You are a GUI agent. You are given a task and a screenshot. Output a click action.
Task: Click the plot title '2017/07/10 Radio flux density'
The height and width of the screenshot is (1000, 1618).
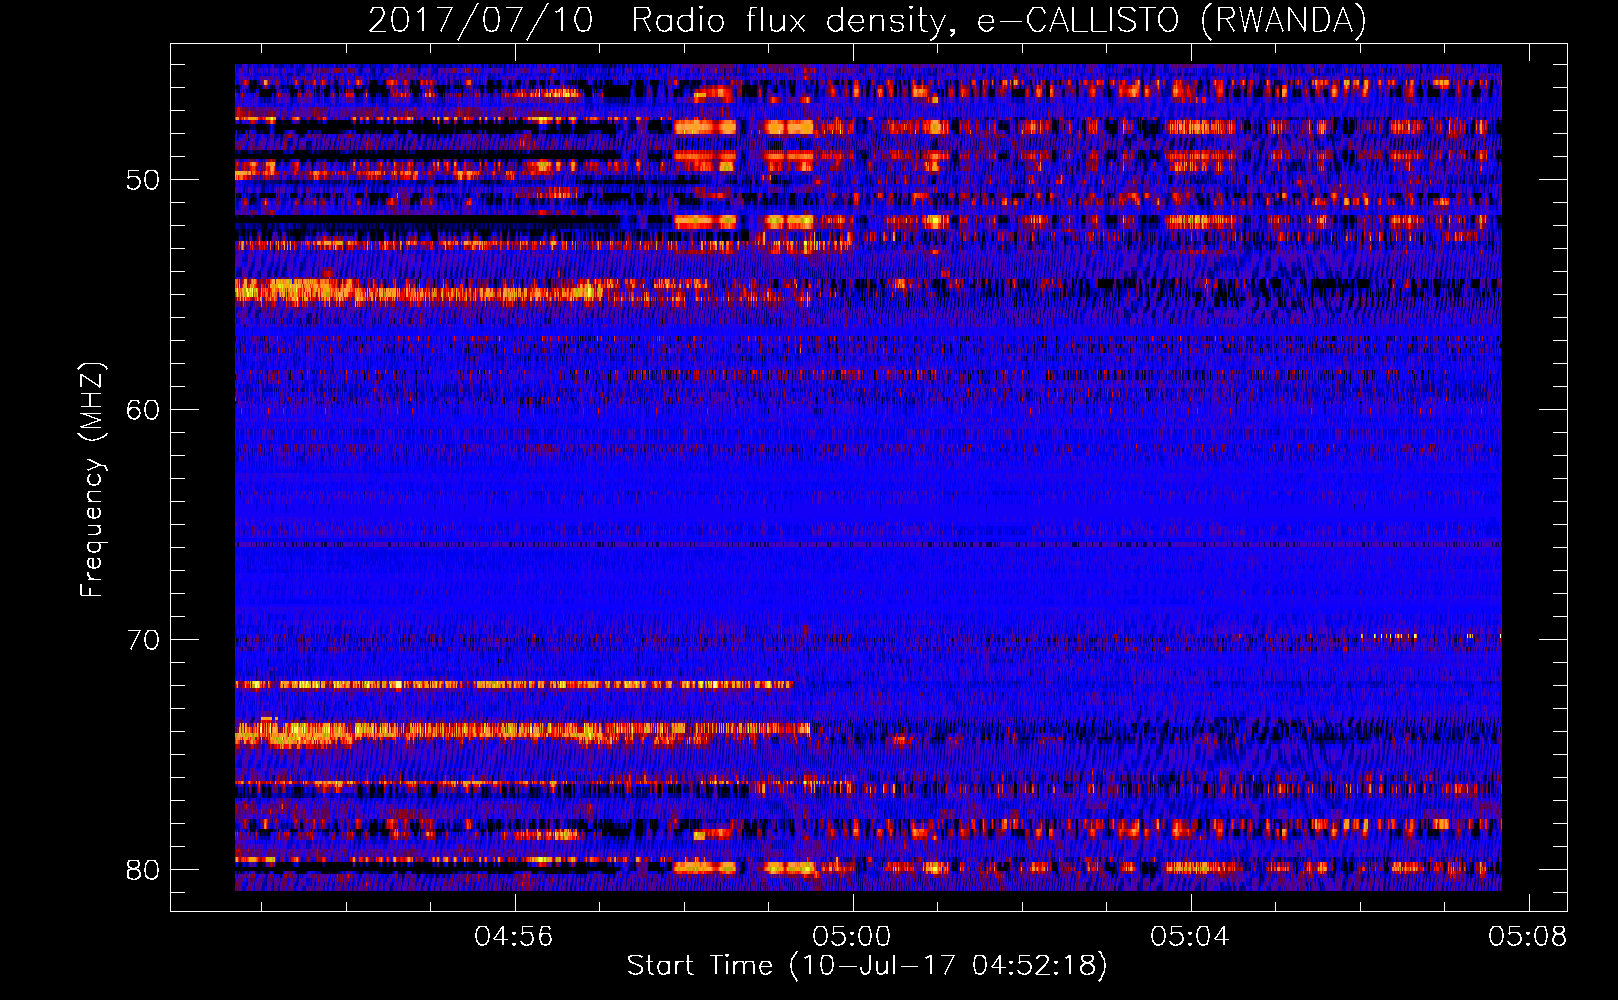[x=867, y=21]
